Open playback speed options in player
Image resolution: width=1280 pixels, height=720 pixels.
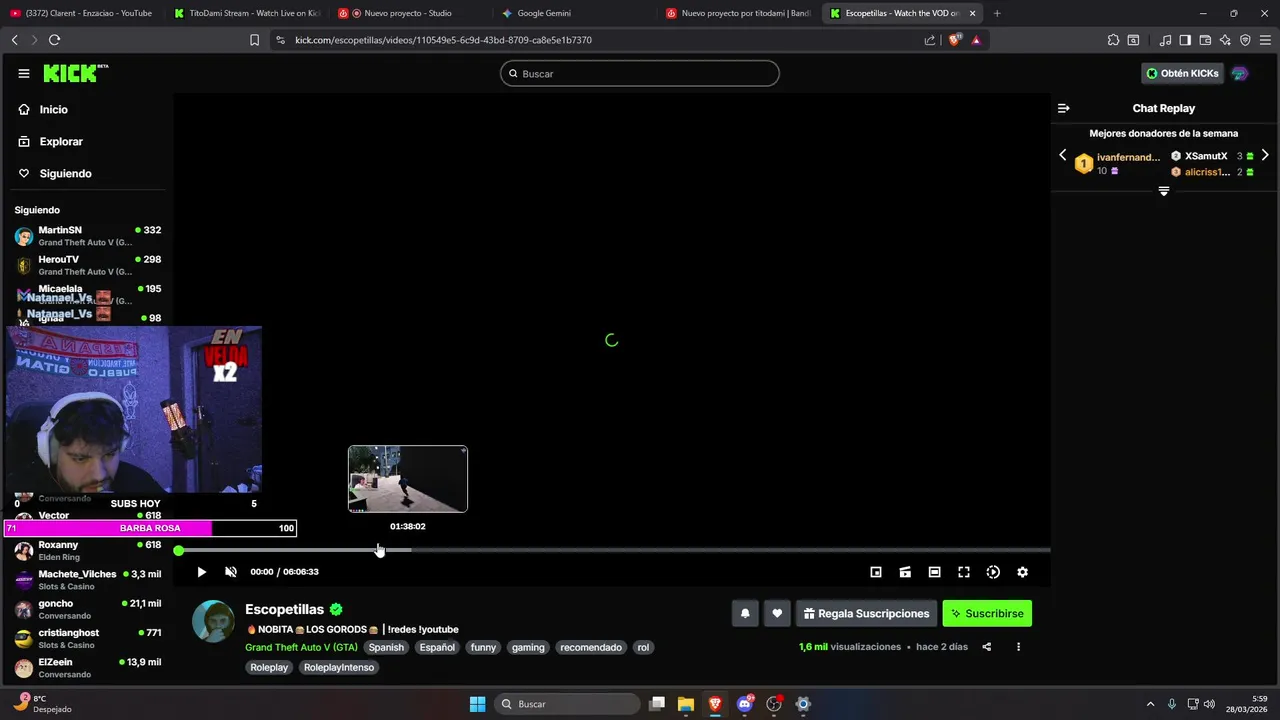(993, 572)
